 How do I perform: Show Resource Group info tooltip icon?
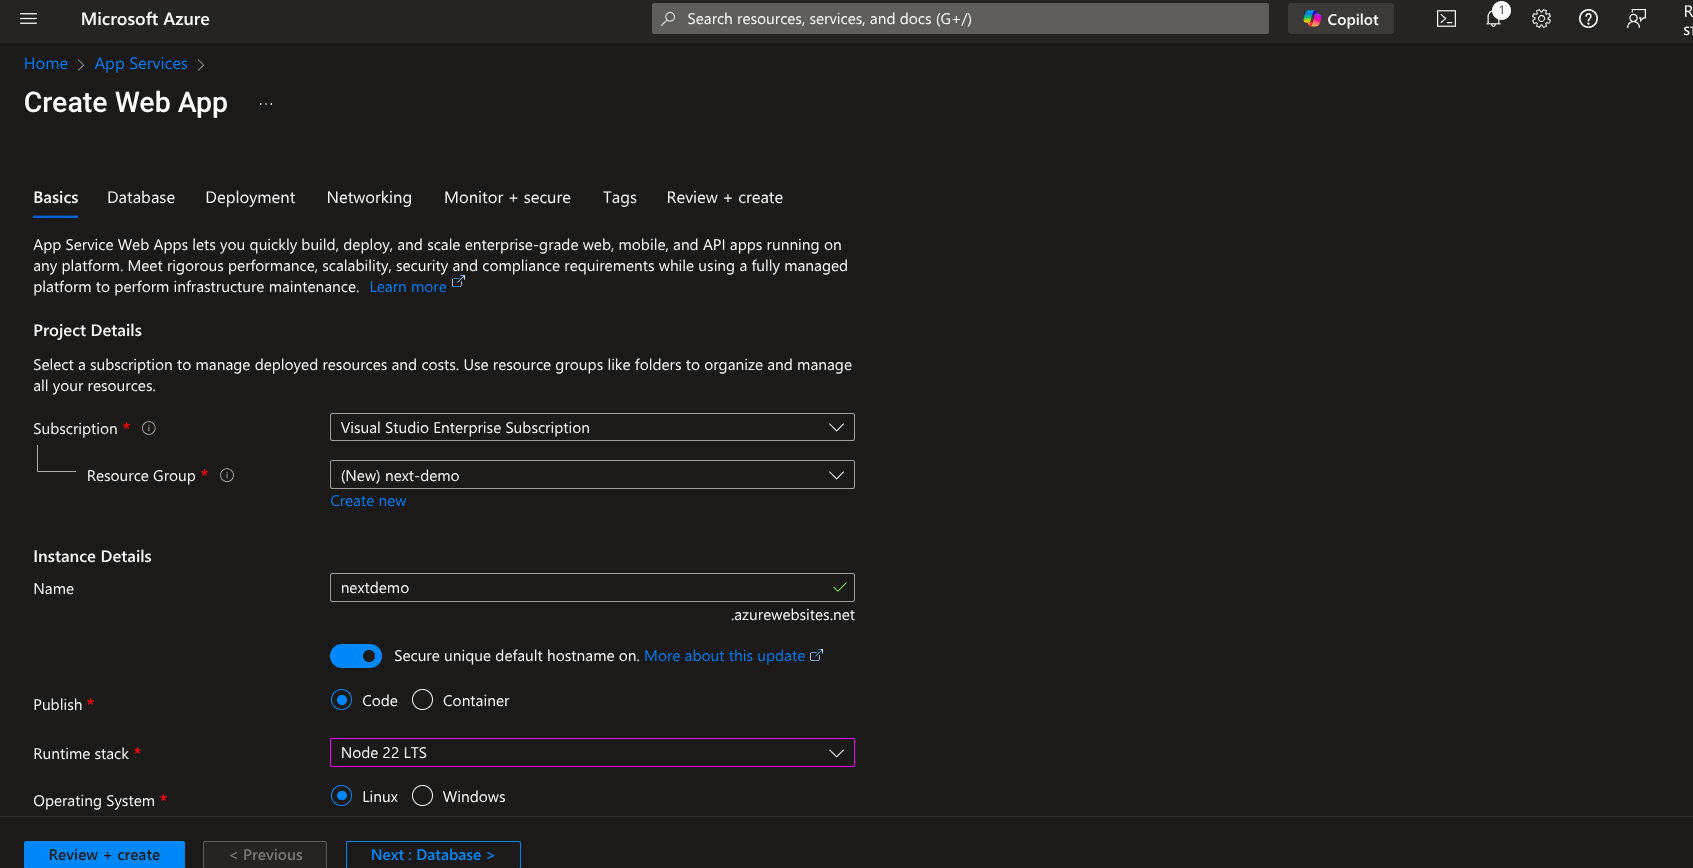227,475
